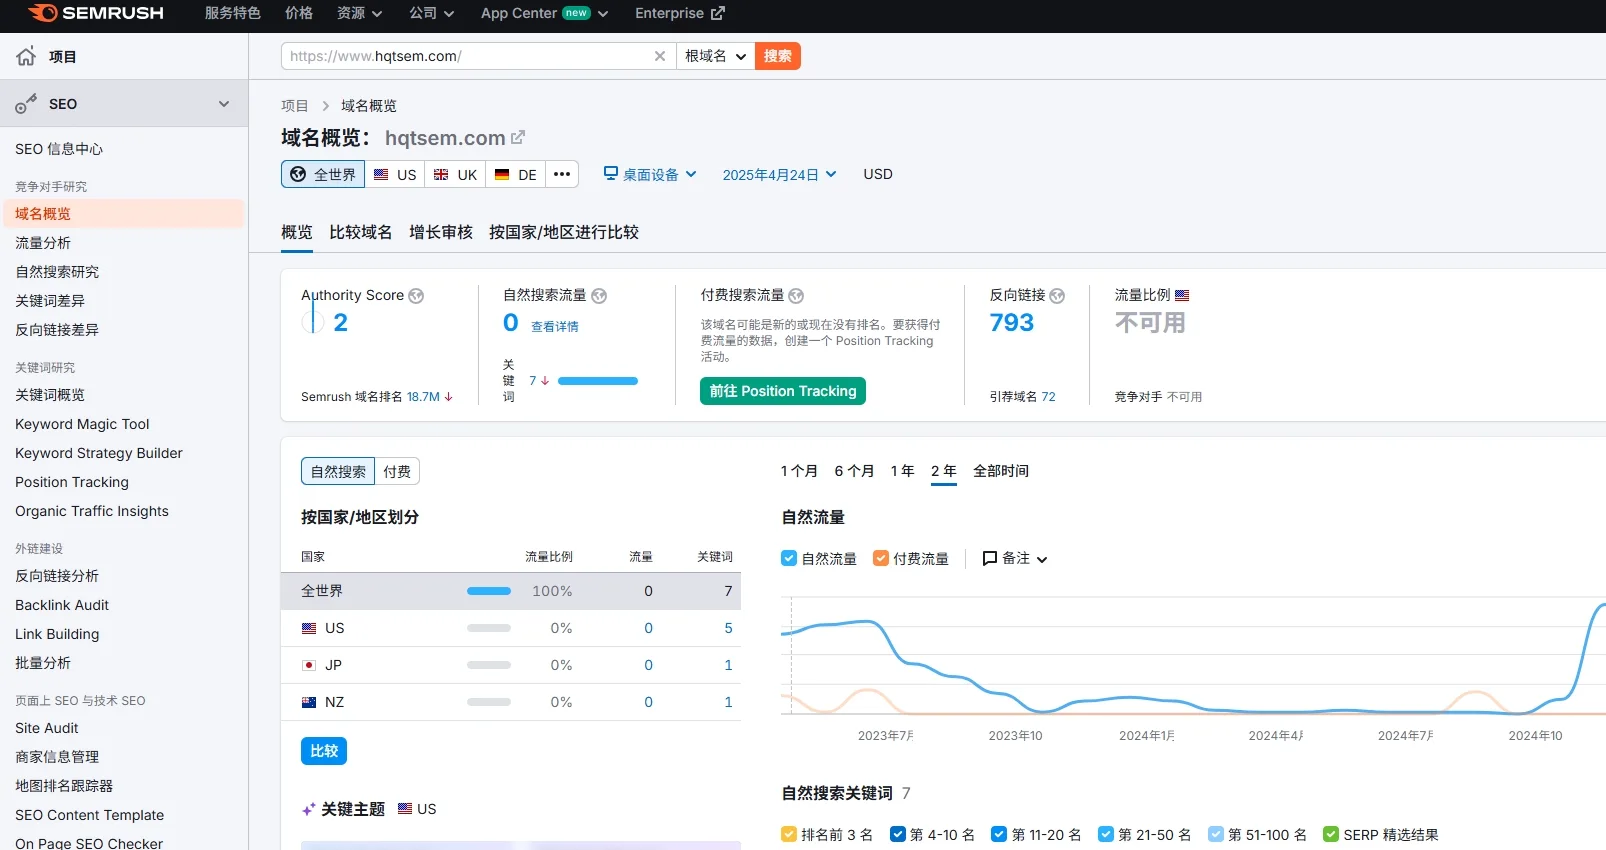Toggle 付费流量 chart checkbox

(881, 558)
